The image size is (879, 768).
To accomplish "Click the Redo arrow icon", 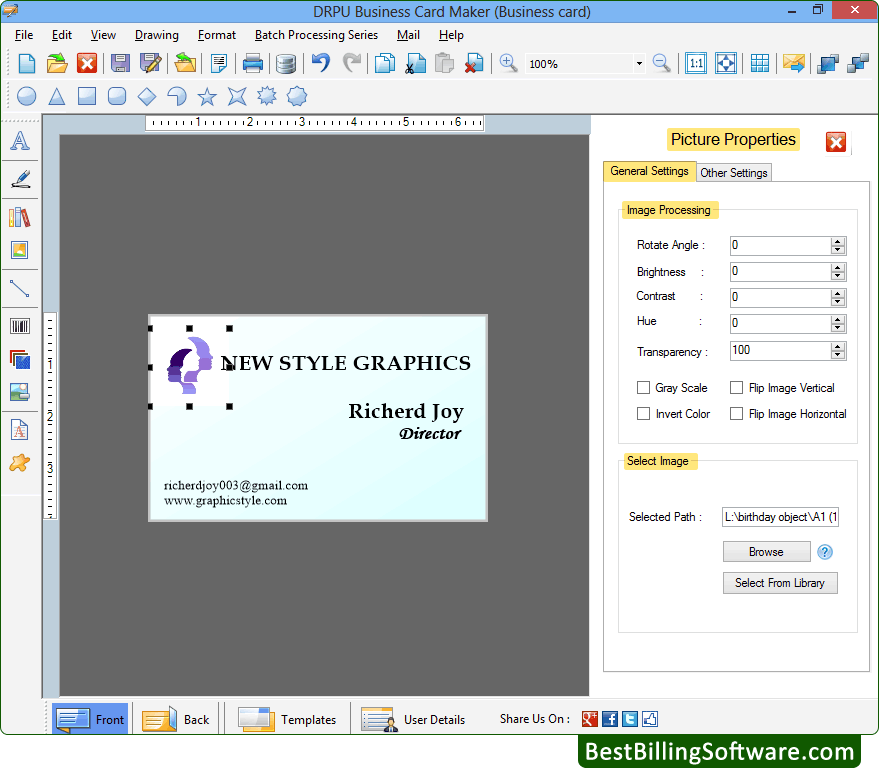I will (352, 63).
